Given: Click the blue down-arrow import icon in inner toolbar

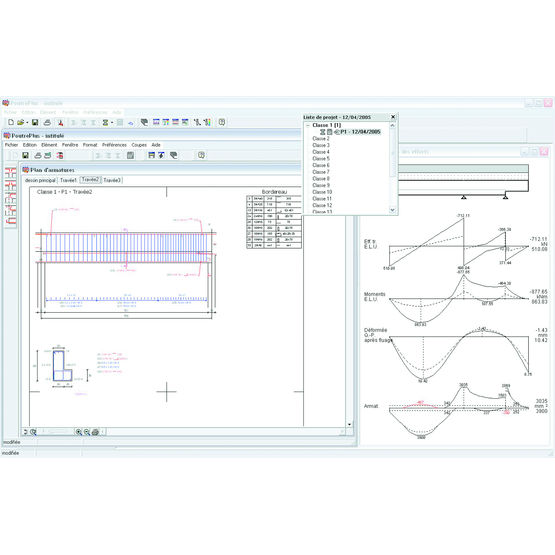Looking at the screenshot, I should tap(161, 155).
